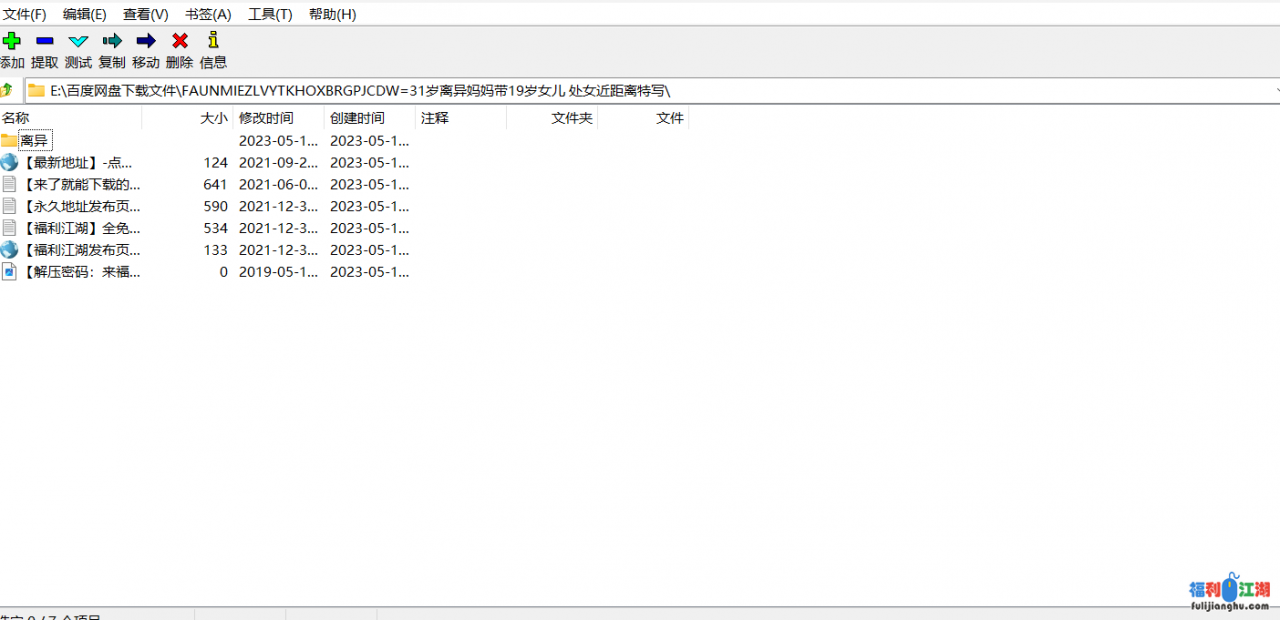This screenshot has height=620, width=1280.
Task: Run the Test (测试) archive tool
Action: click(x=78, y=41)
